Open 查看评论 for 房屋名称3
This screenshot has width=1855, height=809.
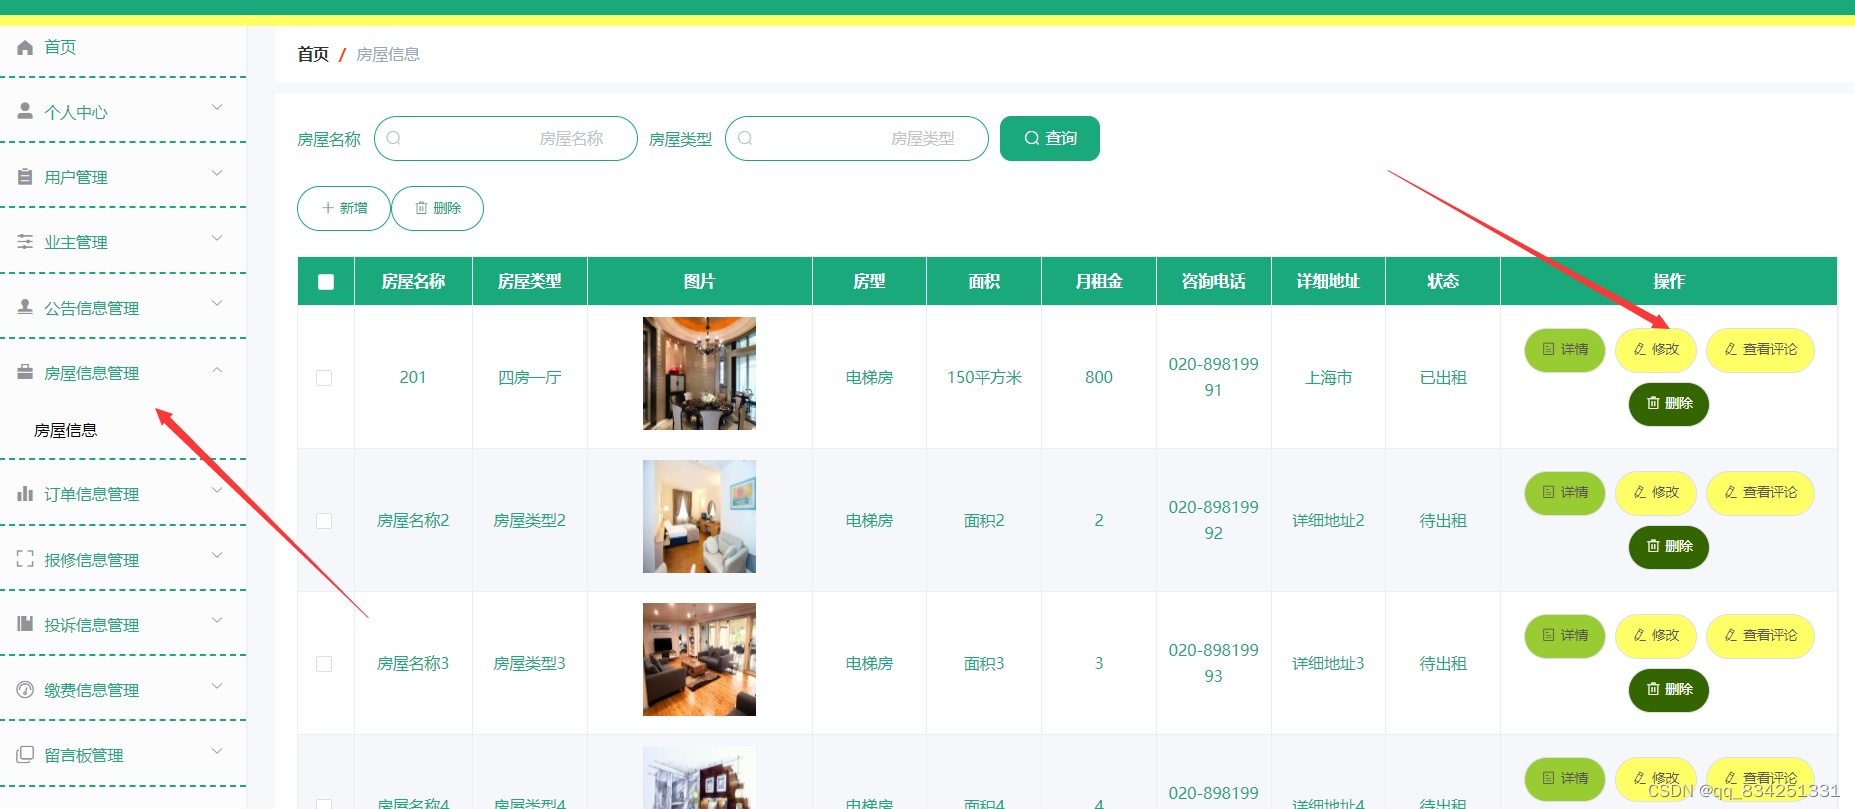point(1760,636)
